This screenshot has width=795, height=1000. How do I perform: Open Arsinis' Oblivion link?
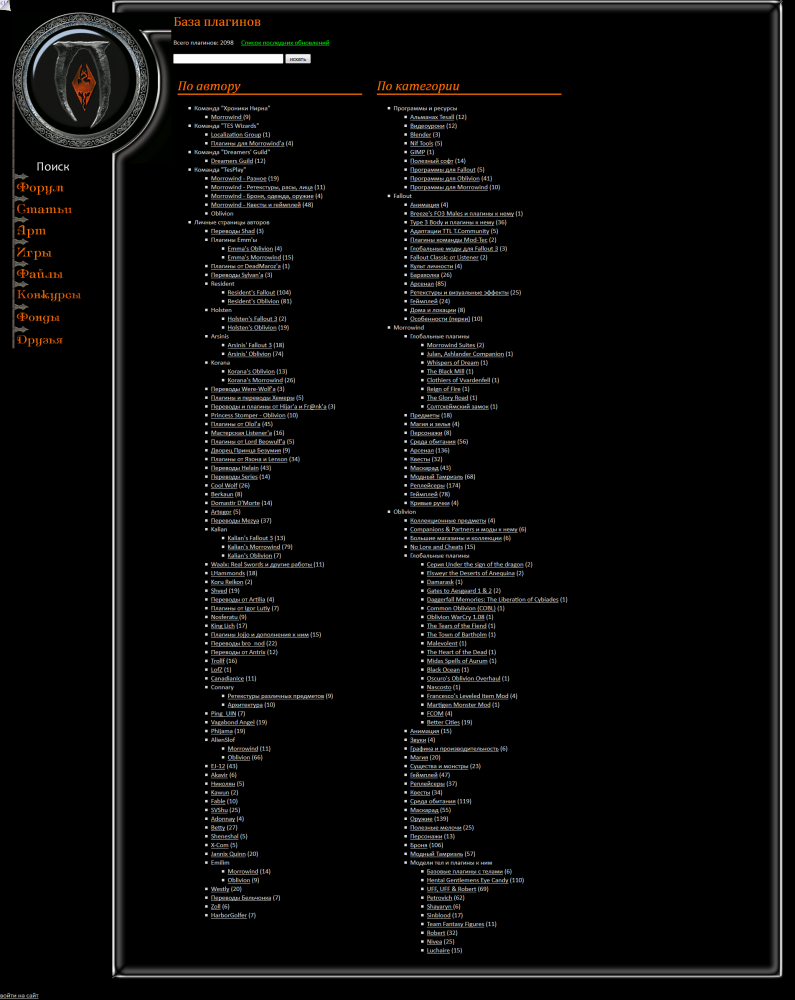pos(249,354)
